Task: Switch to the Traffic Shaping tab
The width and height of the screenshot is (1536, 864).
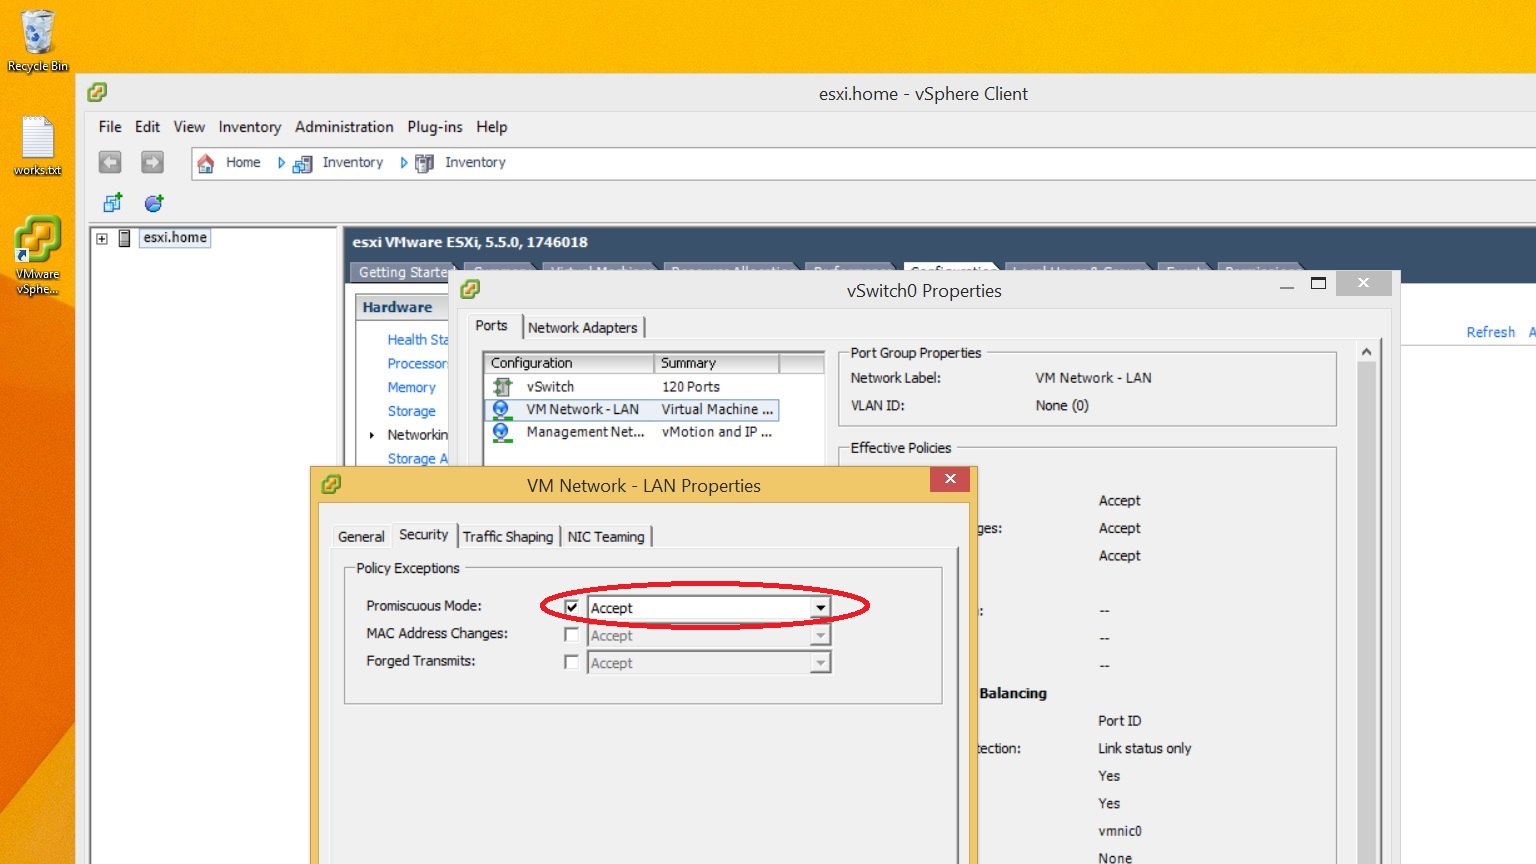Action: [x=508, y=537]
